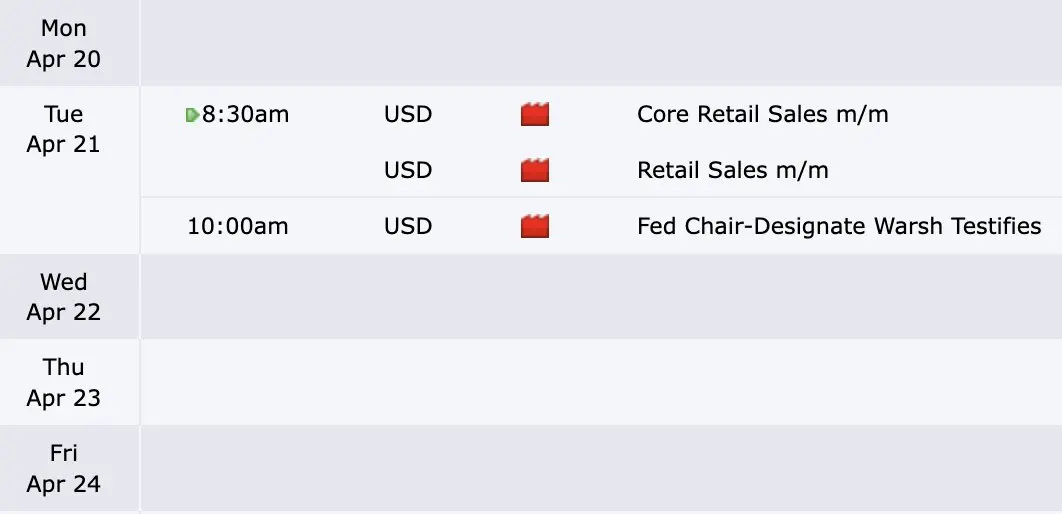The image size is (1062, 514).
Task: Click the empty event row for Wednesday
Action: 600,297
